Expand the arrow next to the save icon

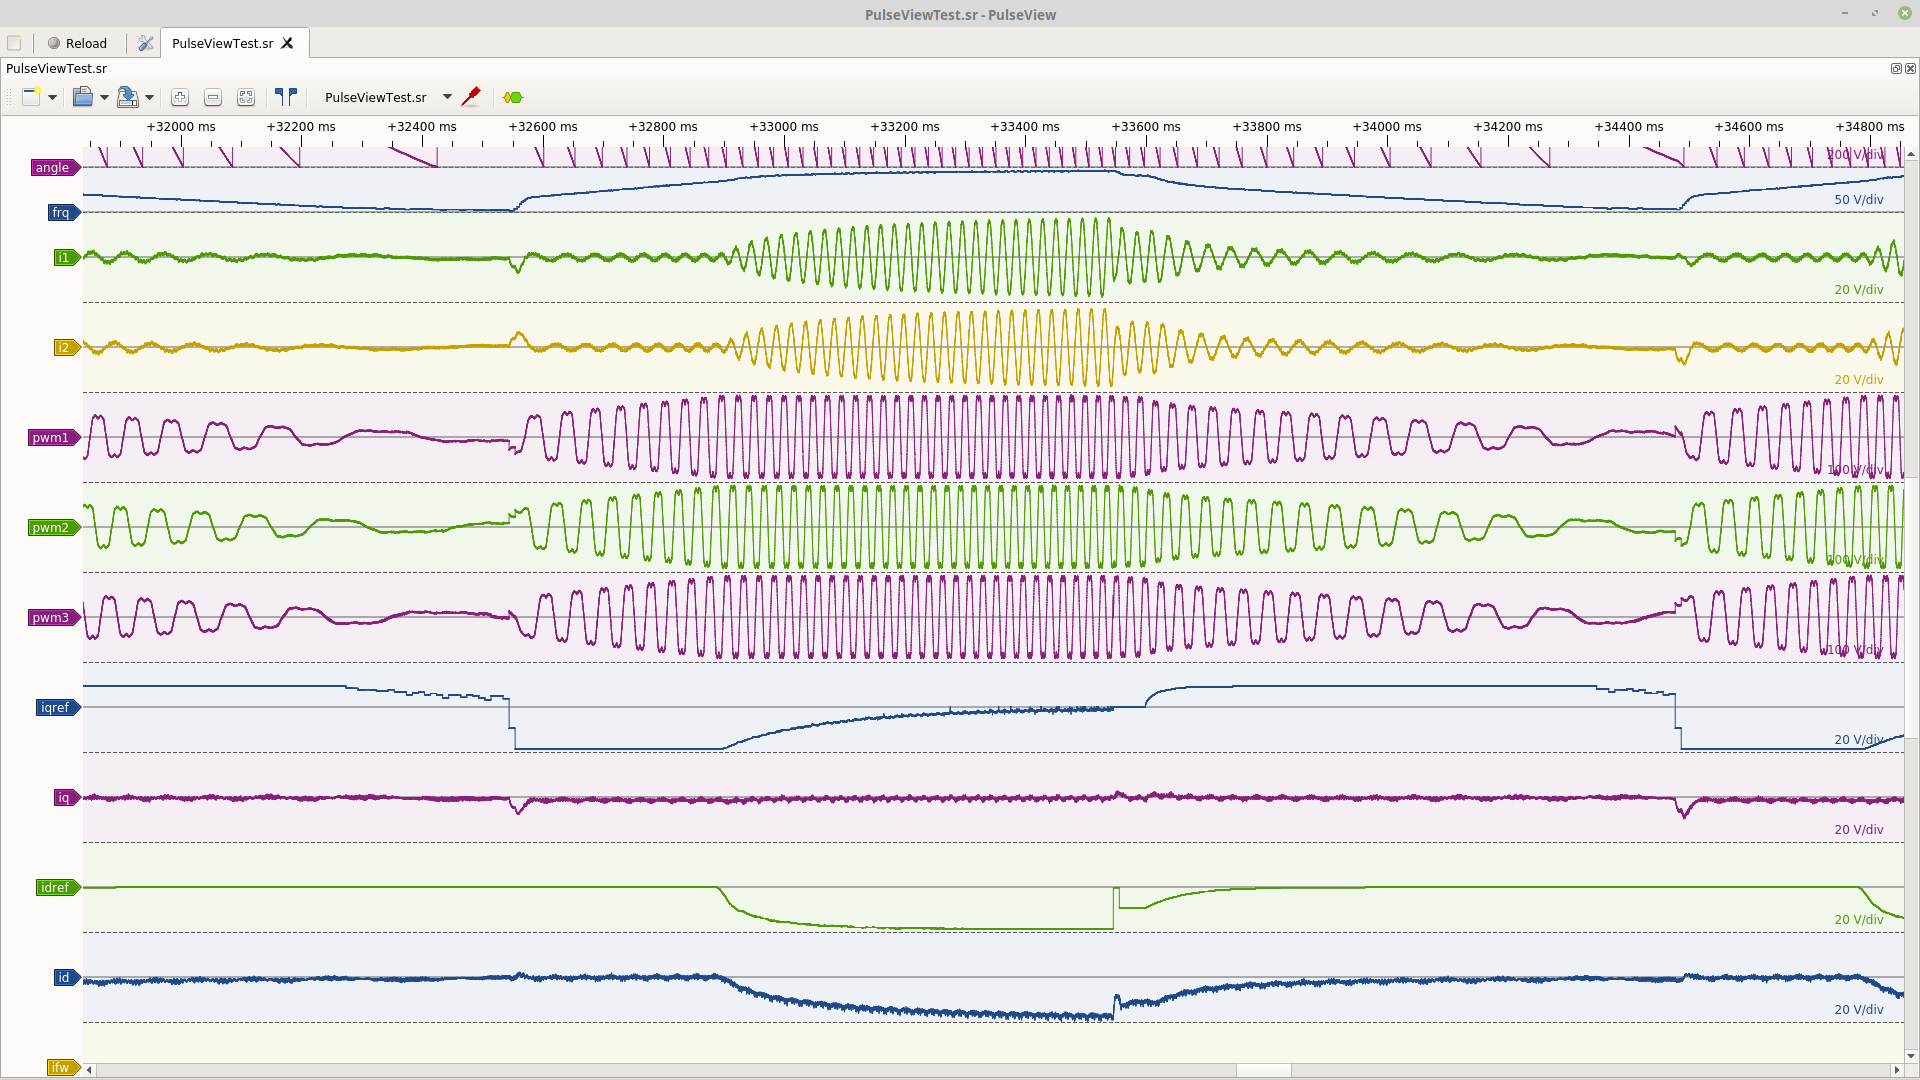coord(149,97)
